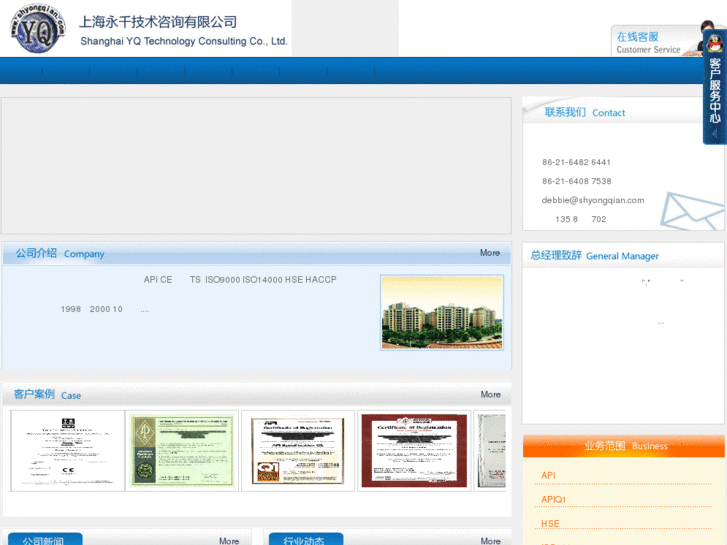
Task: Click email debbie@shyongqian.com
Action: click(x=593, y=200)
